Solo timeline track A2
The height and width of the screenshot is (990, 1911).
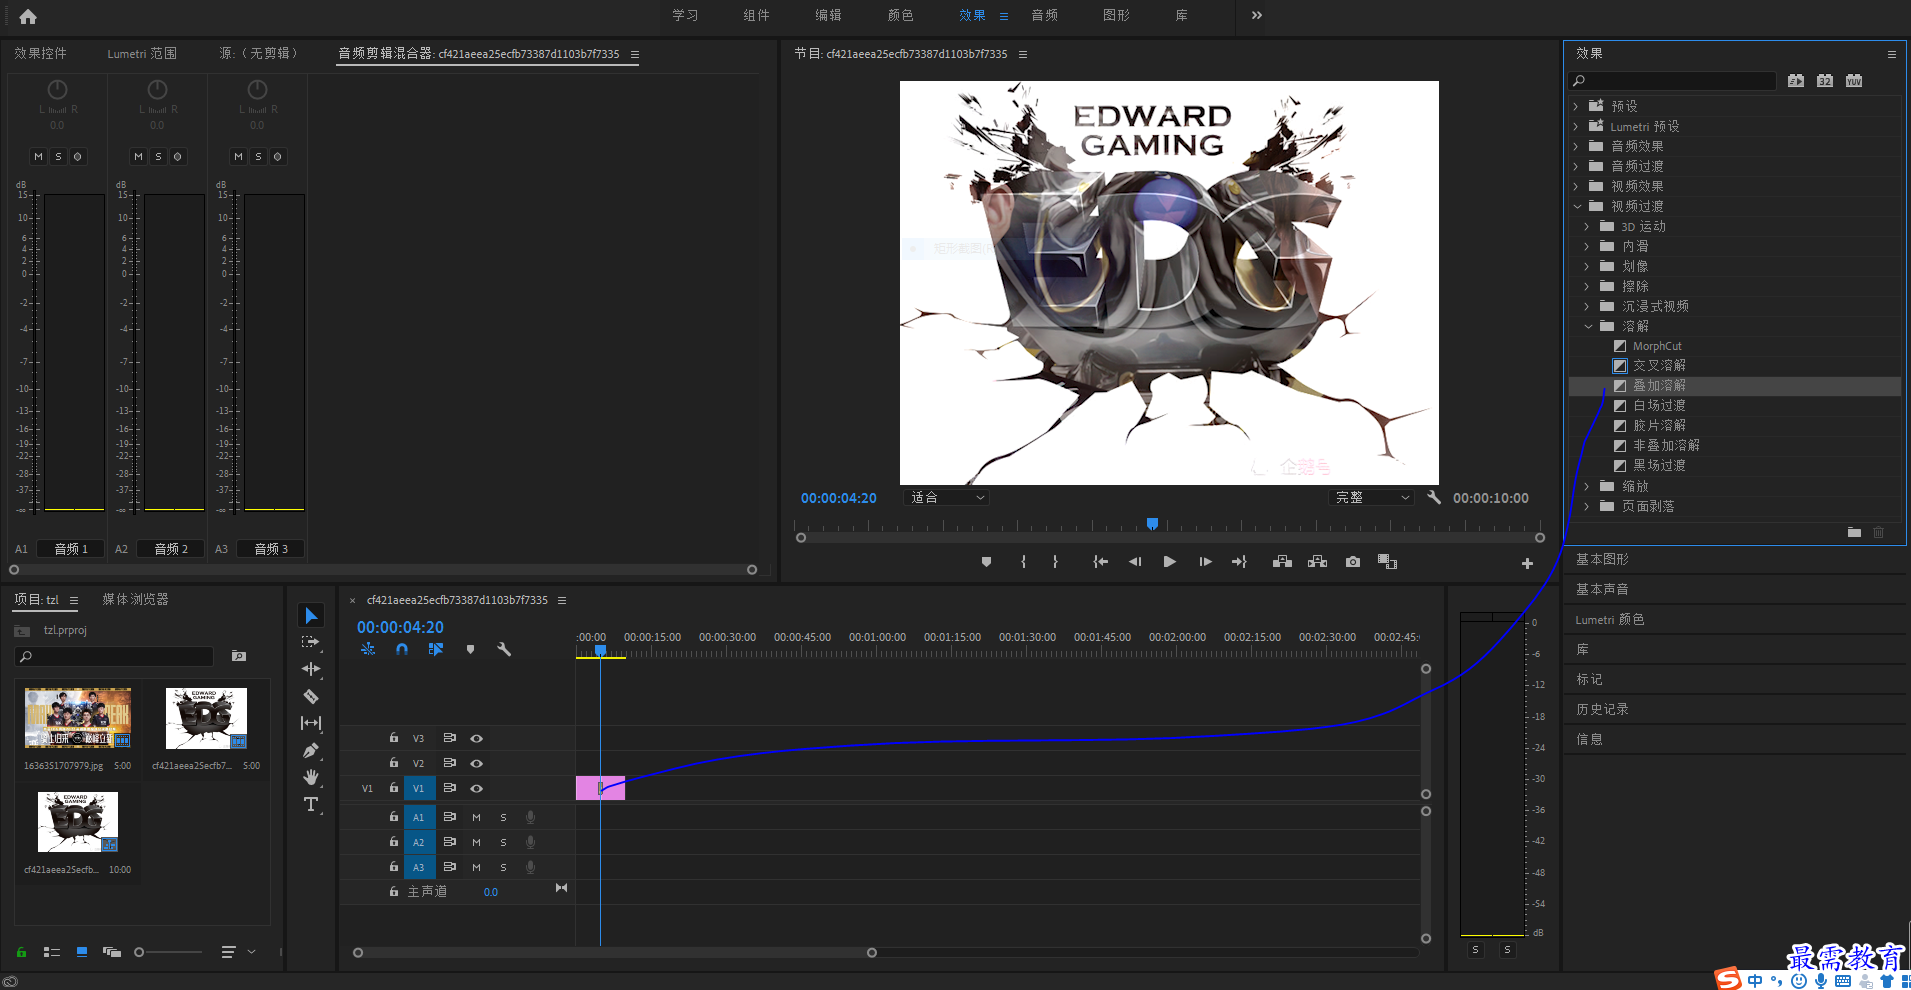point(503,842)
